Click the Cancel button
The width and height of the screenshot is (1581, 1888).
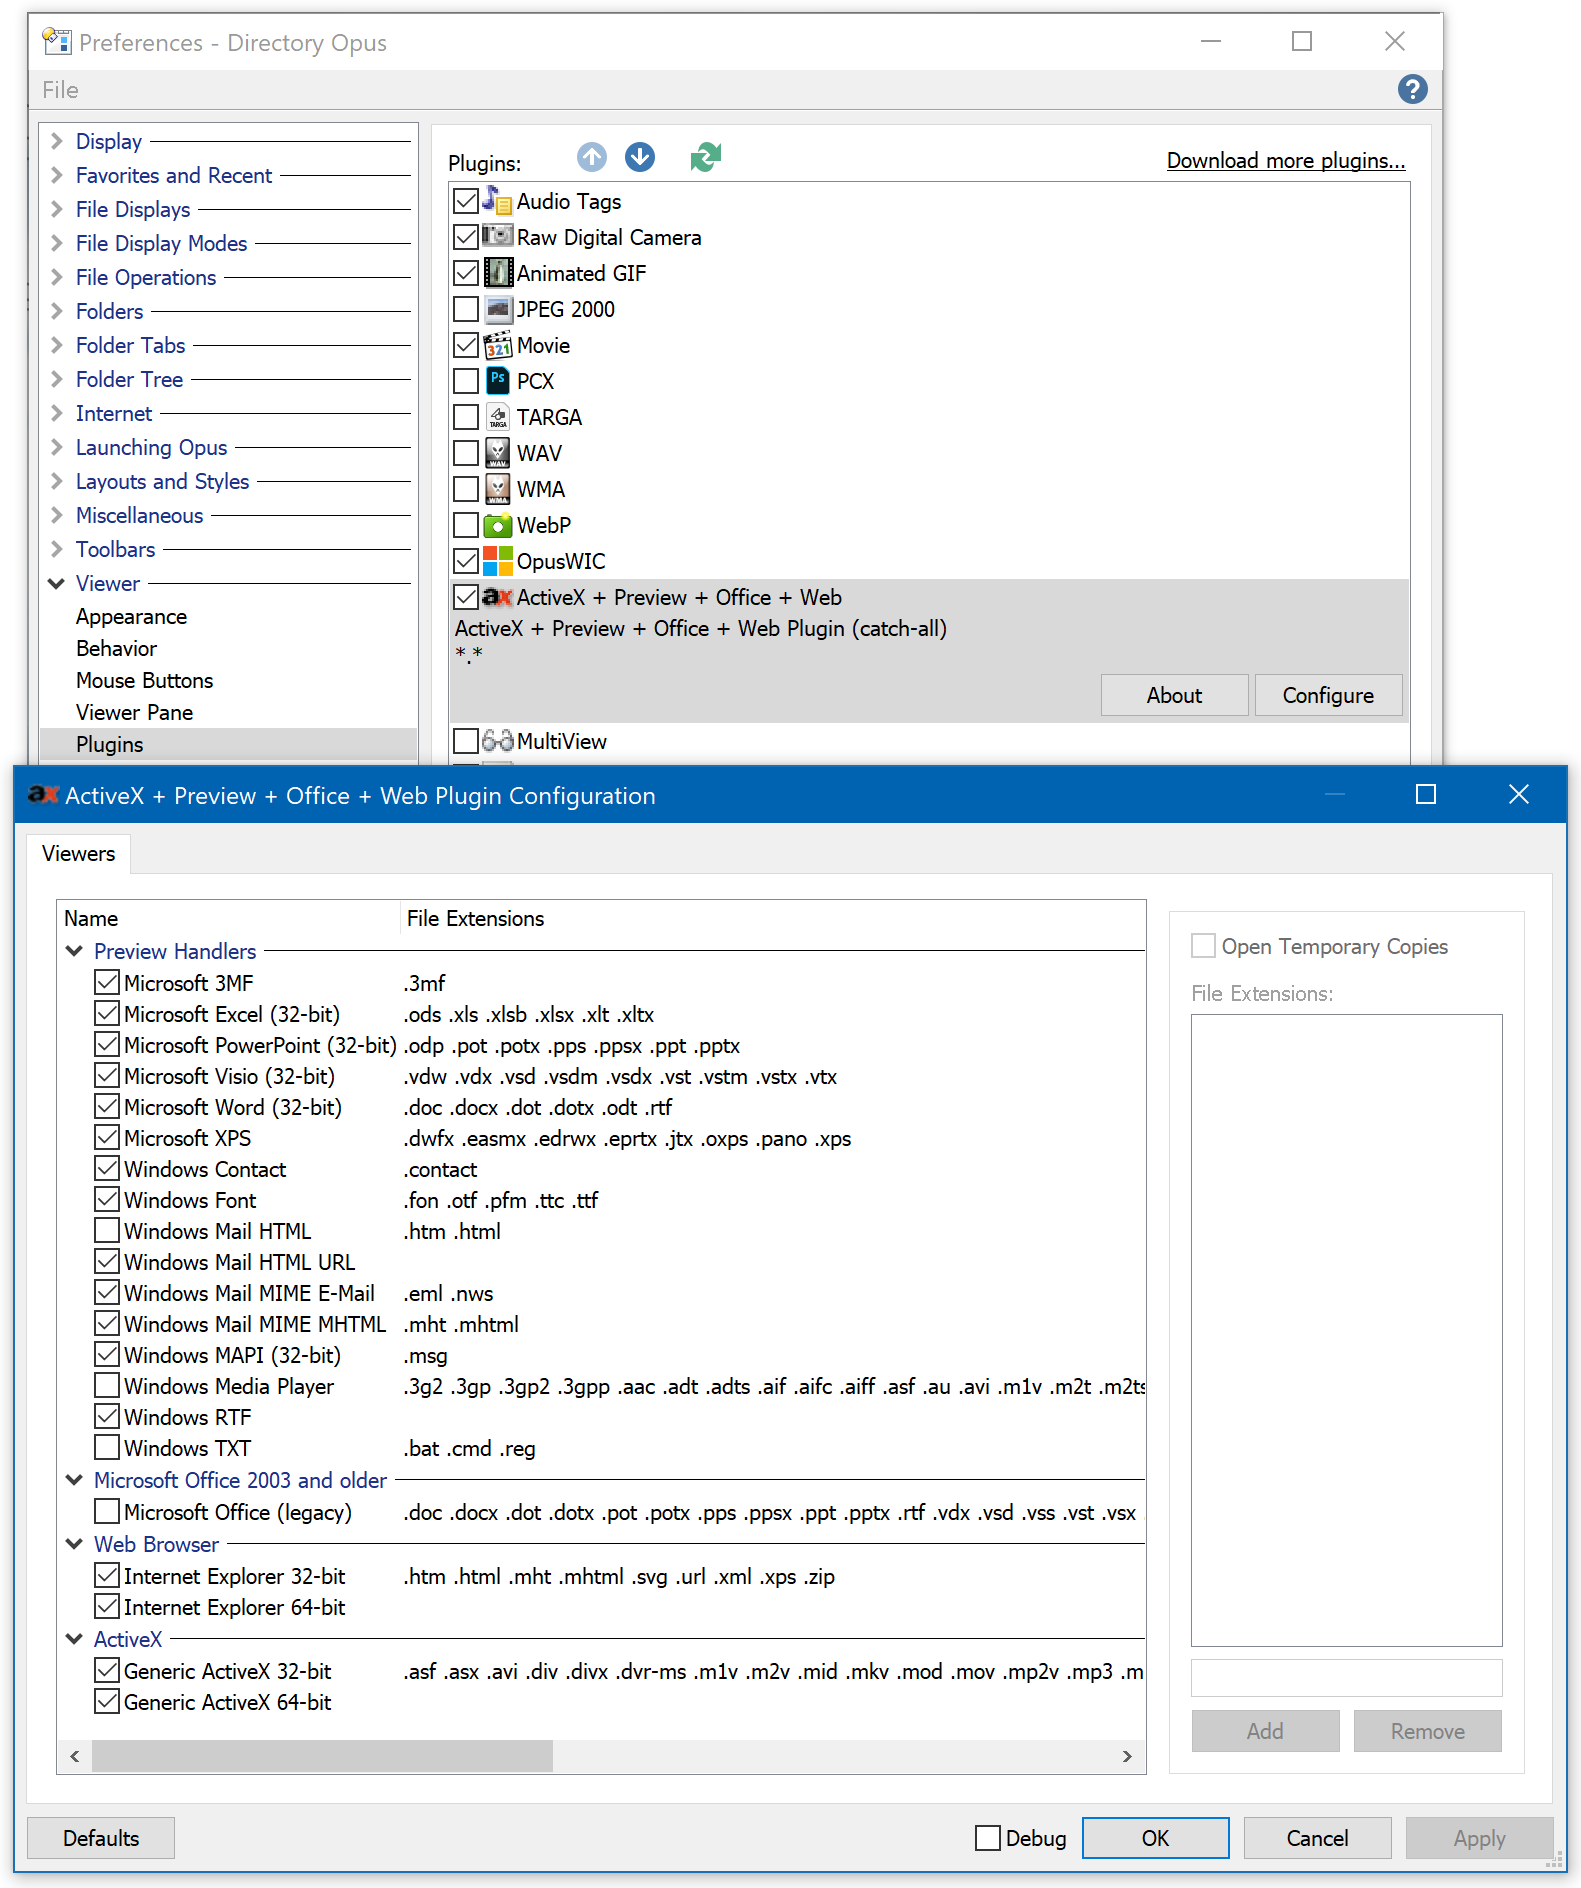coord(1317,1838)
